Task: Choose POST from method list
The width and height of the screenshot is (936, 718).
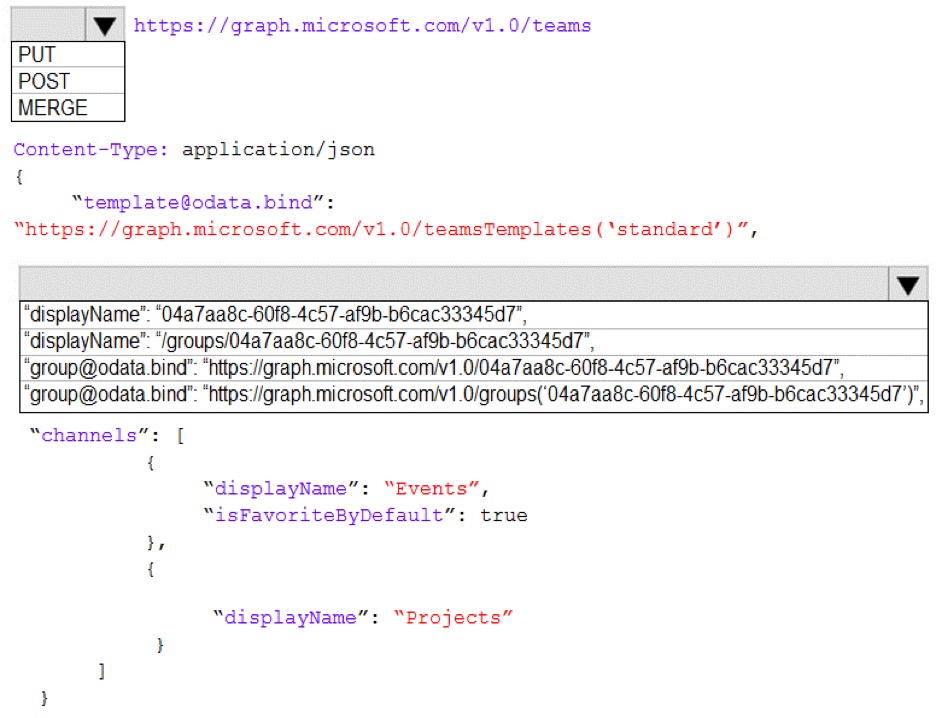Action: click(x=68, y=81)
